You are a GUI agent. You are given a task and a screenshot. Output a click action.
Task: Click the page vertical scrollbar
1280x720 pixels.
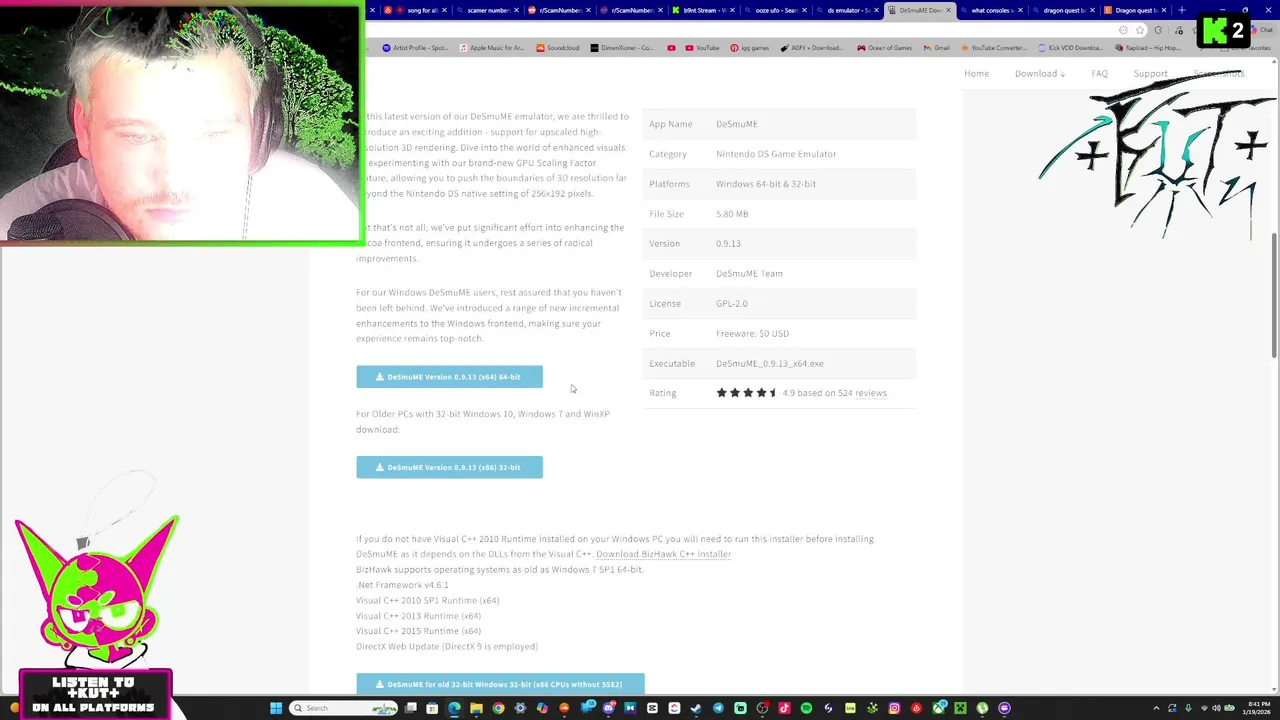click(x=1274, y=295)
